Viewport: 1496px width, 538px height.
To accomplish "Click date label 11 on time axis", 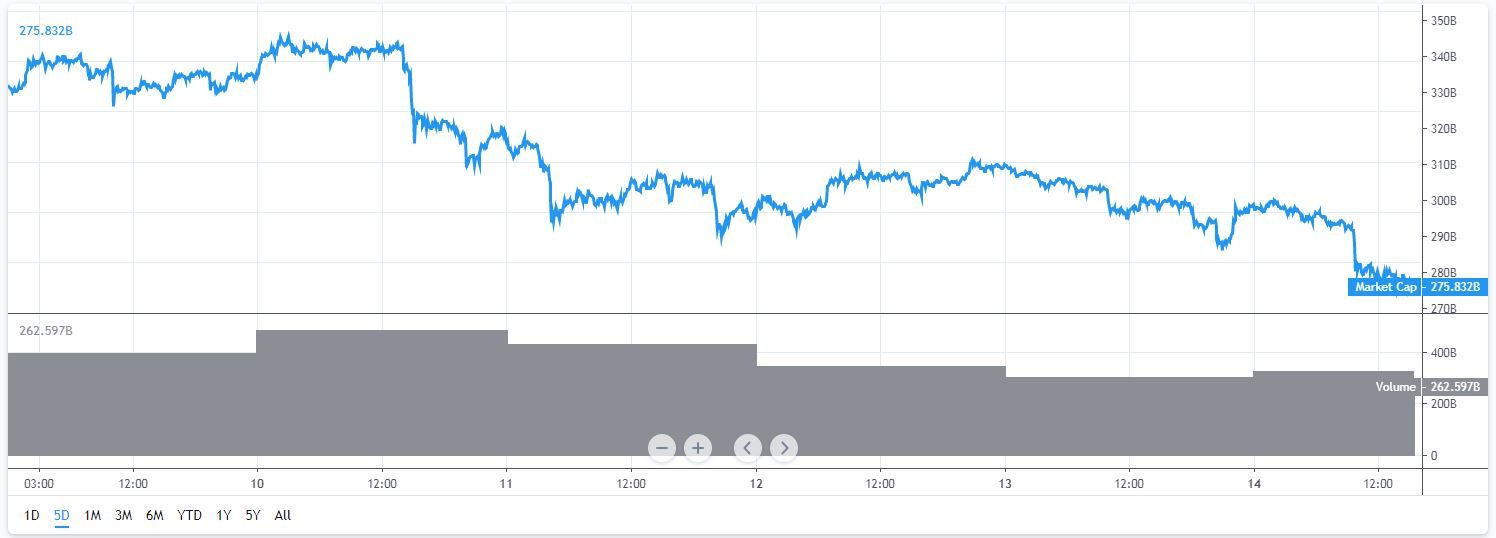I will point(507,483).
